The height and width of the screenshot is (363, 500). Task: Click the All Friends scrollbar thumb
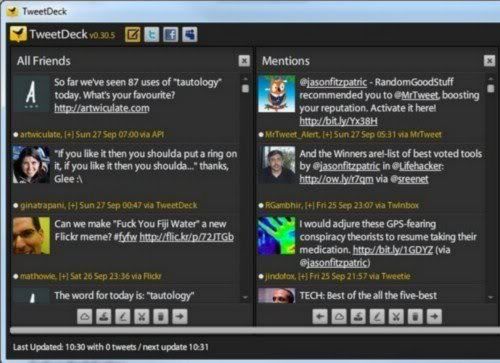245,88
